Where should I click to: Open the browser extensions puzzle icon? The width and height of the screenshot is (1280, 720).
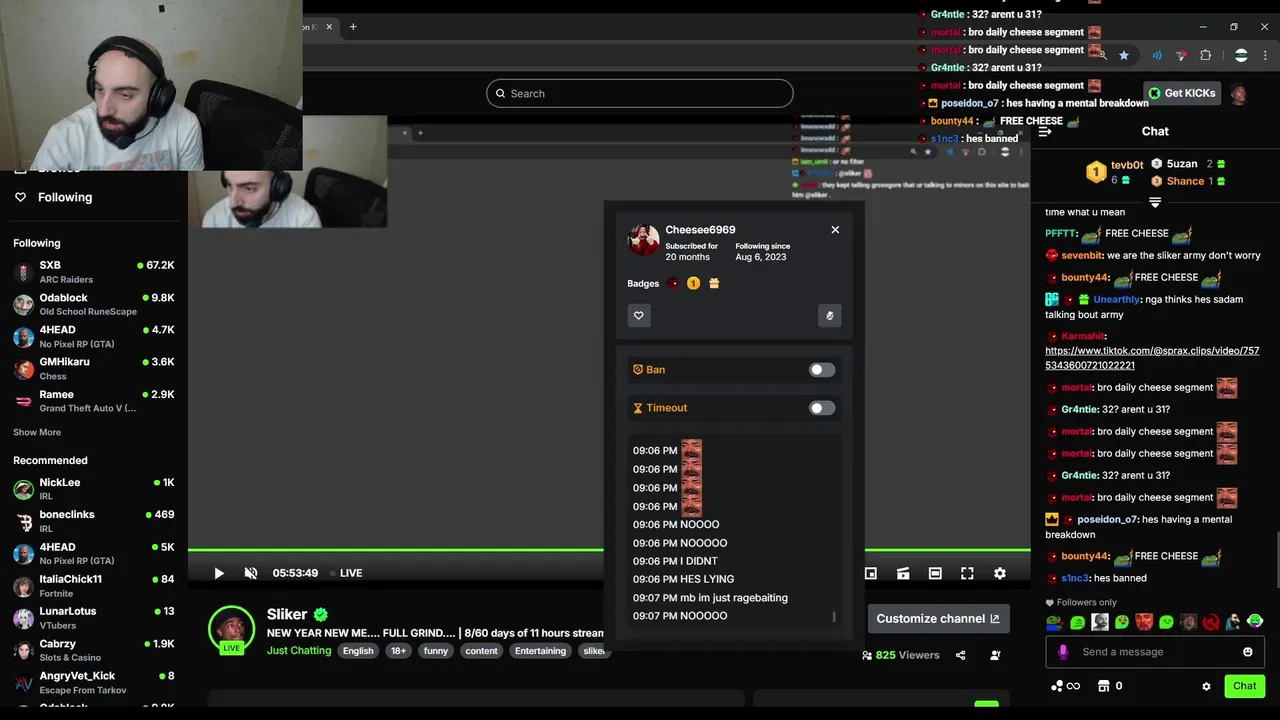[1206, 56]
